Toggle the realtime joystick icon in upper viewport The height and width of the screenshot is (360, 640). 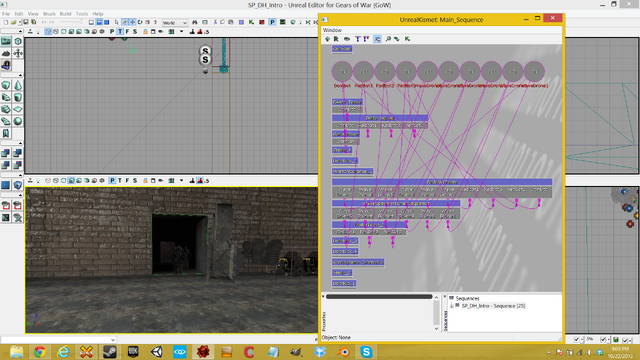[x=30, y=31]
